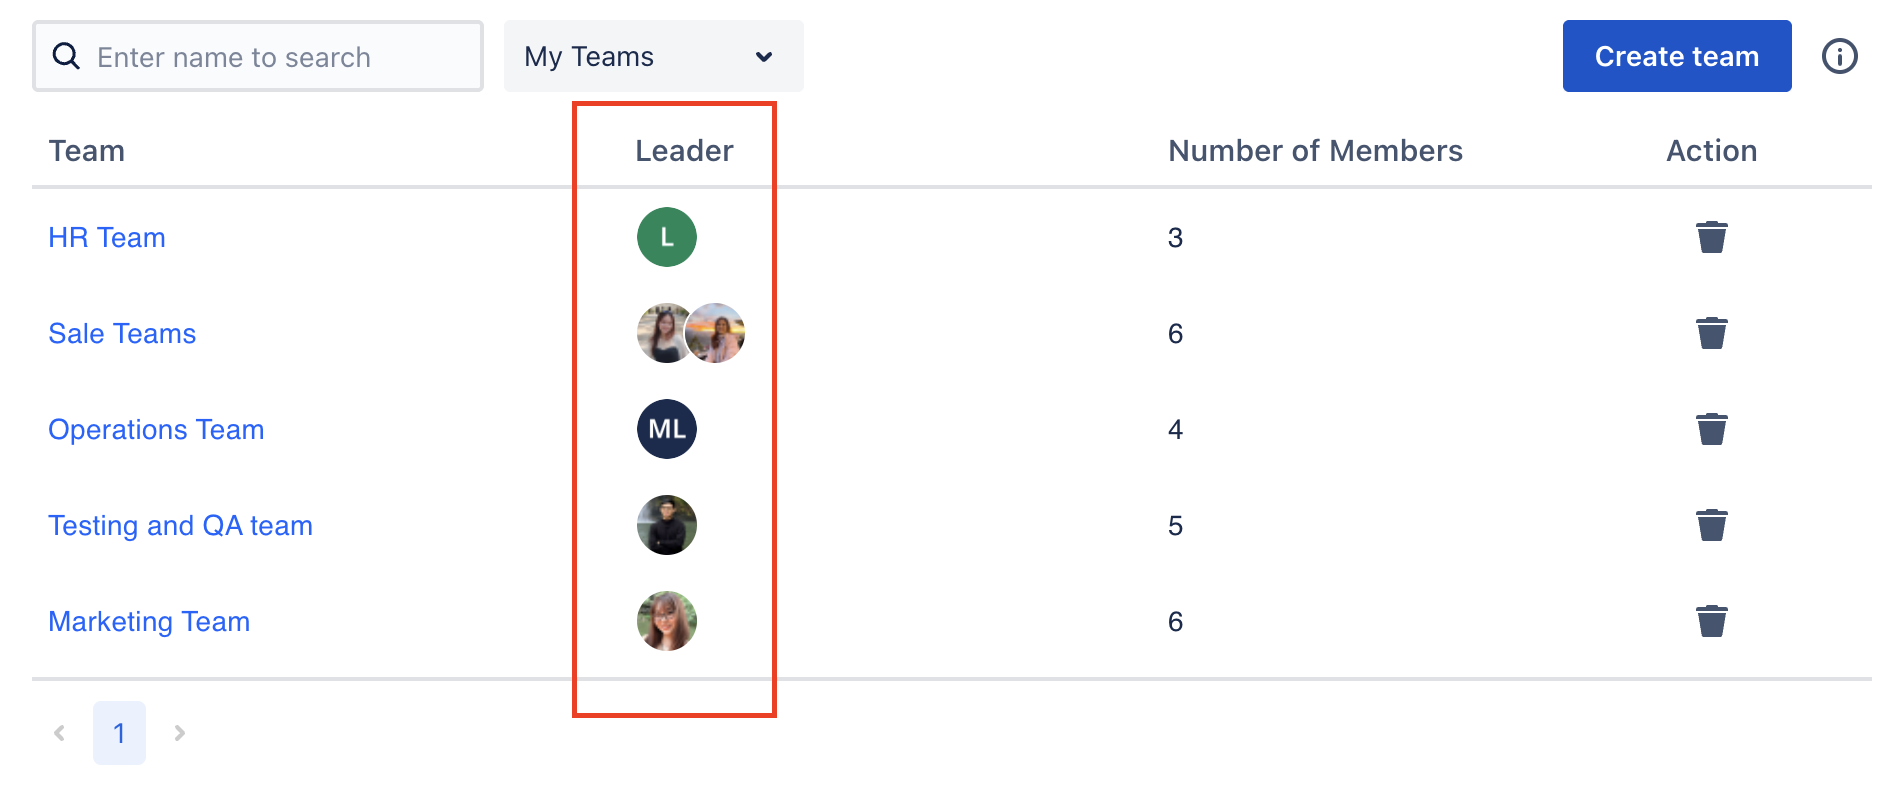This screenshot has width=1884, height=802.
Task: Click the Marketing Team leader photo
Action: (667, 621)
